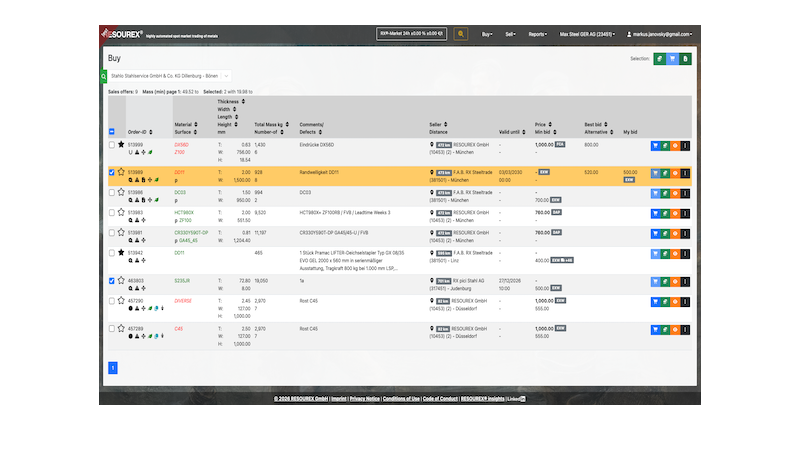Sort table by Seller
Image resolution: width=800 pixels, height=464 pixels.
(x=438, y=125)
